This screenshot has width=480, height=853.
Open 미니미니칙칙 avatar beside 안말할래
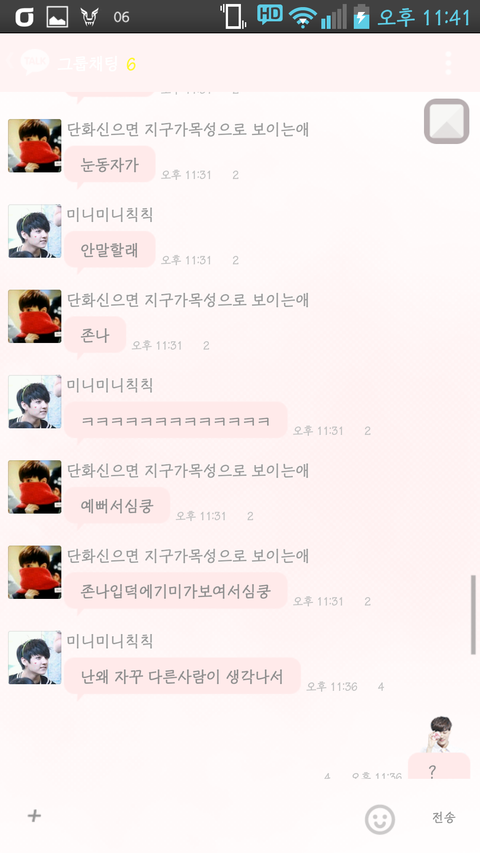pos(34,231)
